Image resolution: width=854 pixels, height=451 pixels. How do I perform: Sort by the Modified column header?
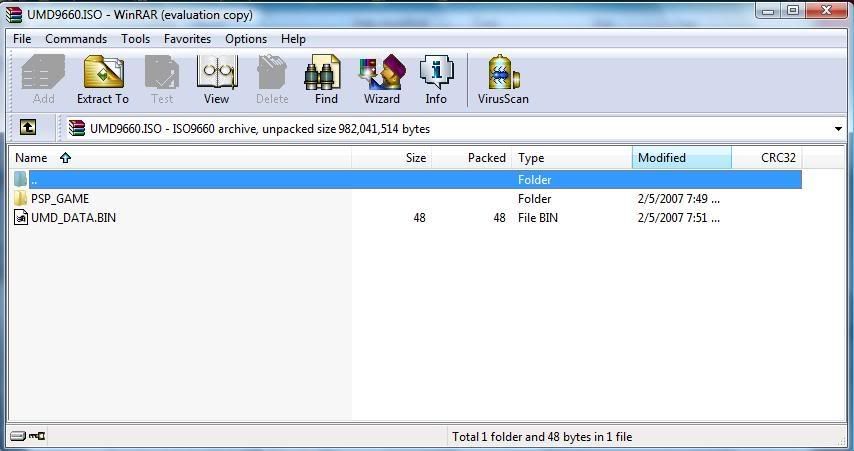point(682,158)
